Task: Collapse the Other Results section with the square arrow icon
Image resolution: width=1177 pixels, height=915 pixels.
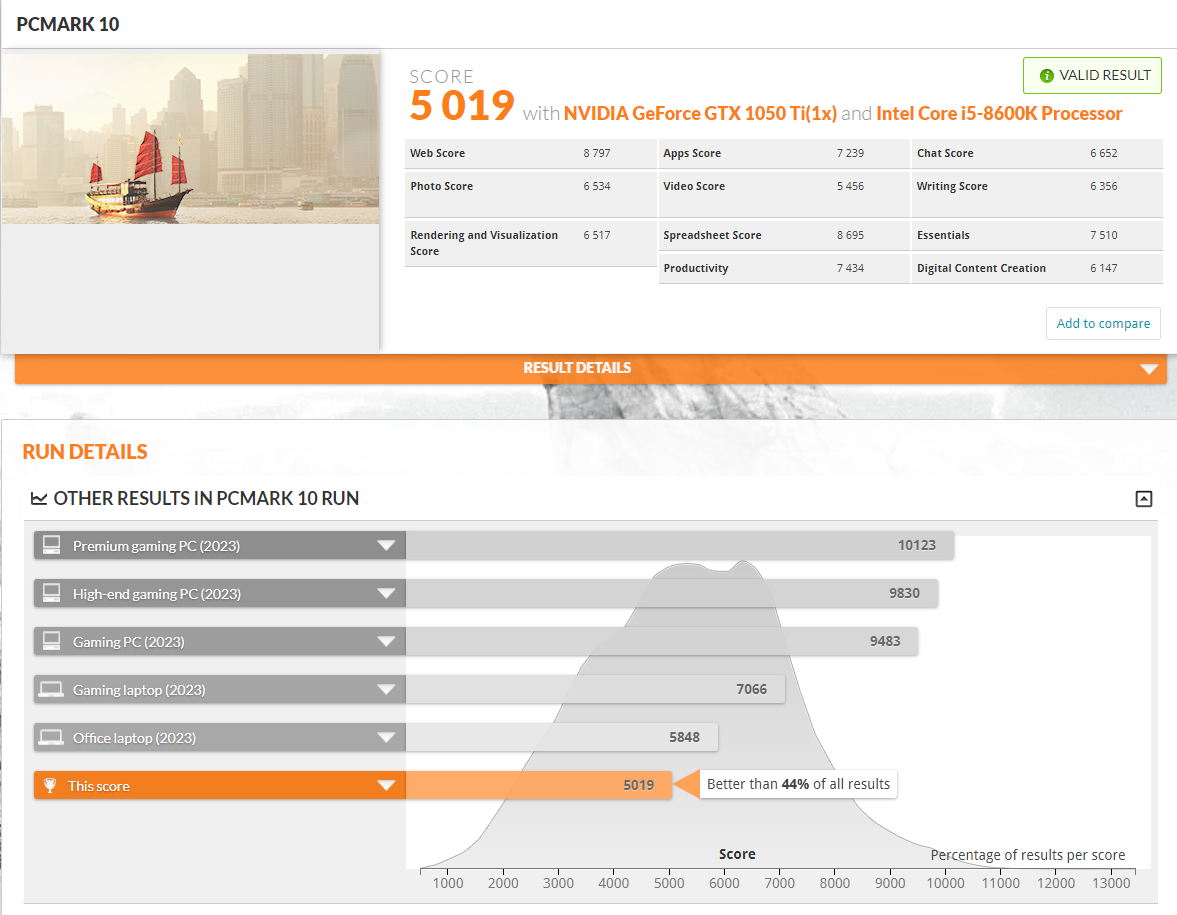Action: pyautogui.click(x=1143, y=498)
